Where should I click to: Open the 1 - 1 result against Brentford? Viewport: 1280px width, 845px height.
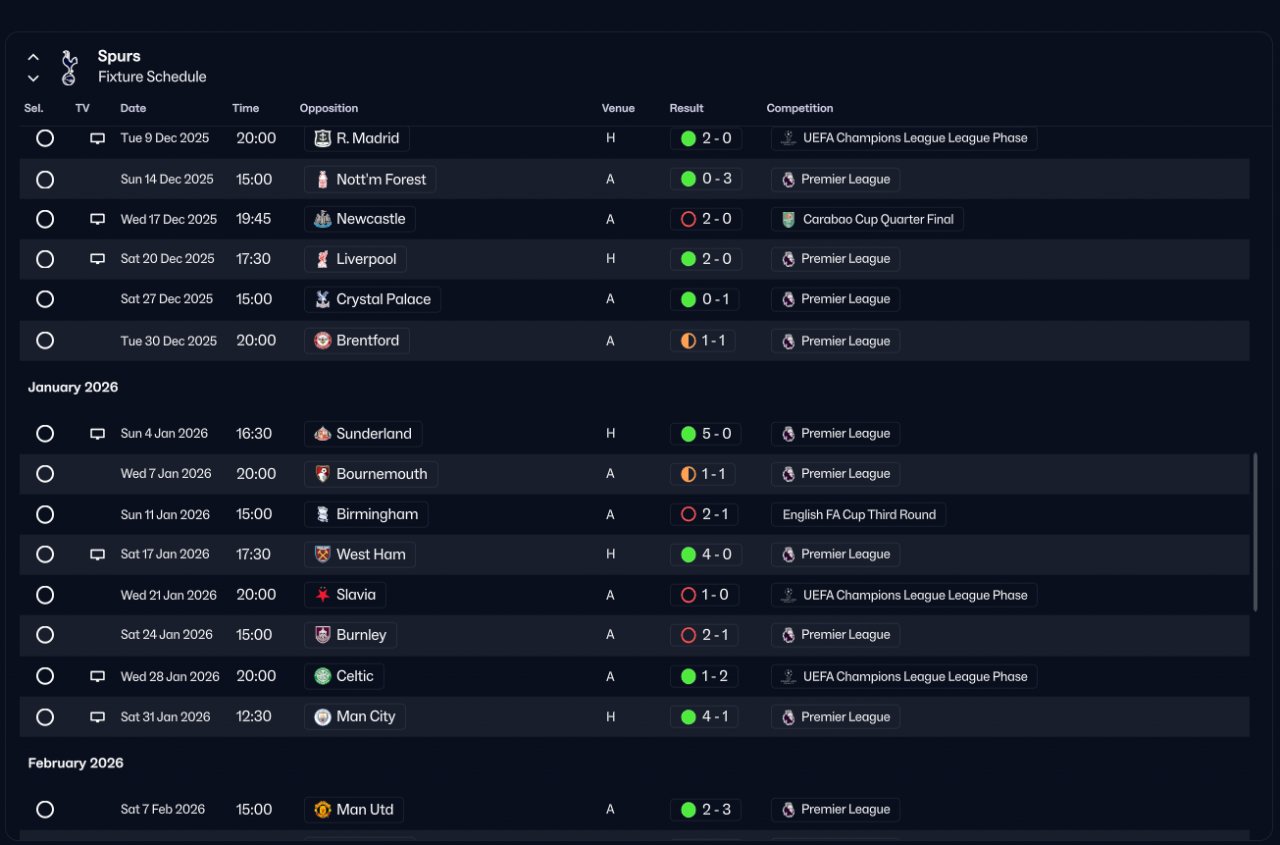(703, 341)
